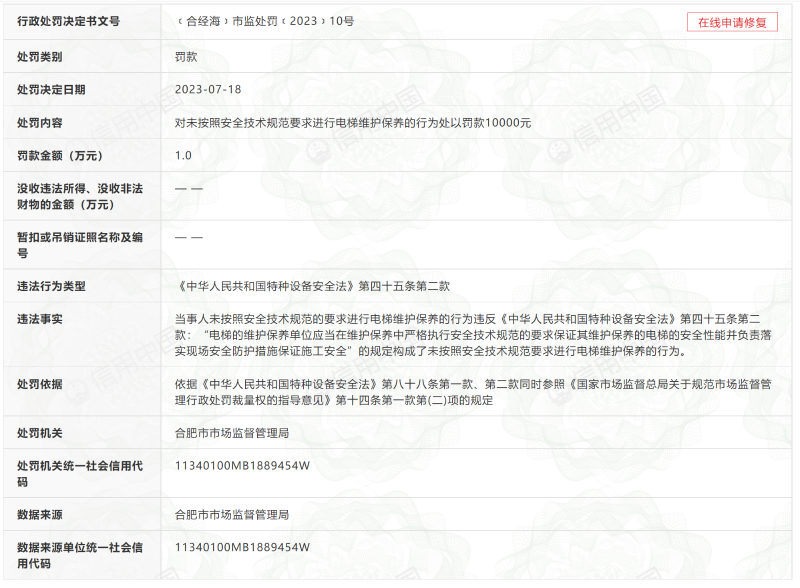
Task: Click the 违法事实 paragraph starting with 当事人未按照
Action: (x=473, y=335)
